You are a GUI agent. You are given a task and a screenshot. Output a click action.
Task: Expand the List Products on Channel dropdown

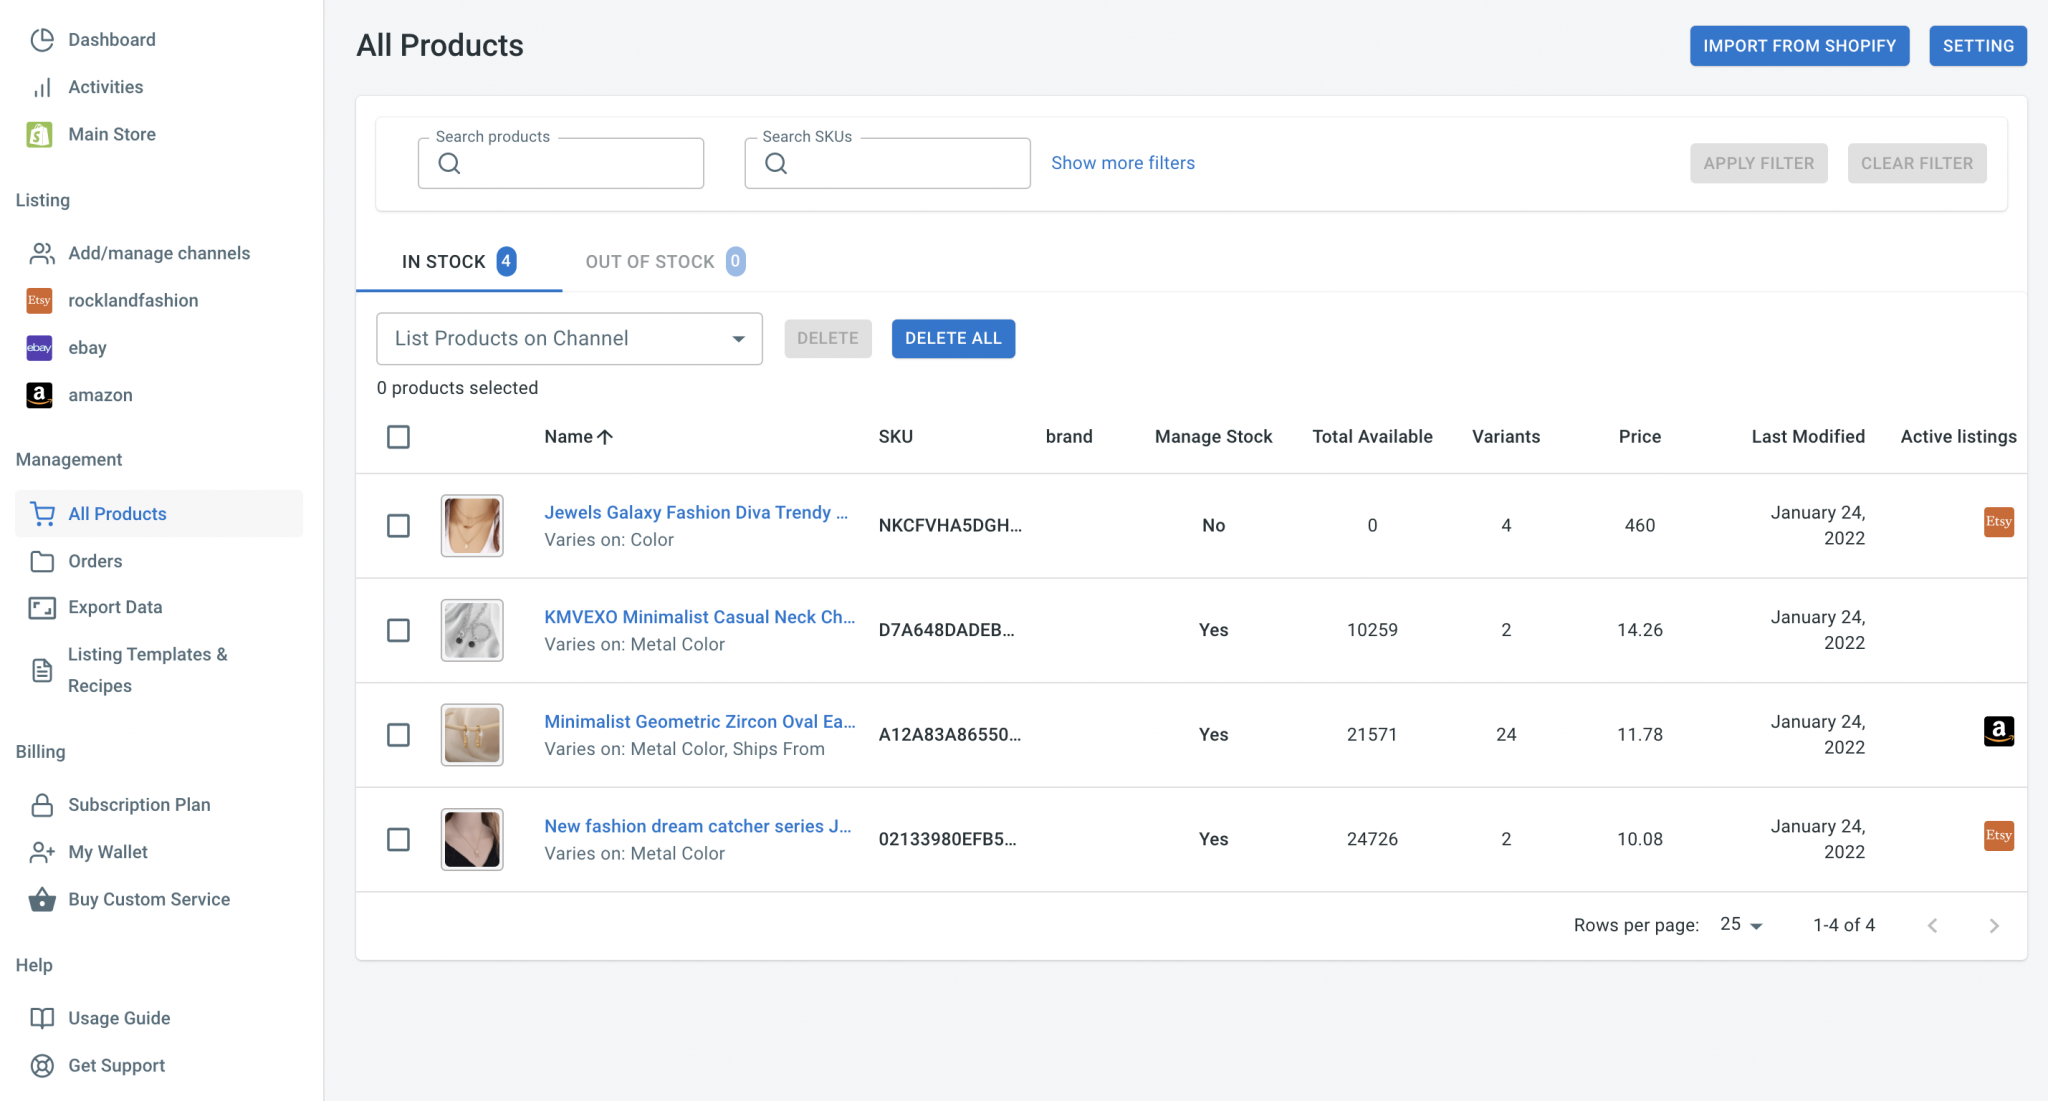click(x=569, y=339)
